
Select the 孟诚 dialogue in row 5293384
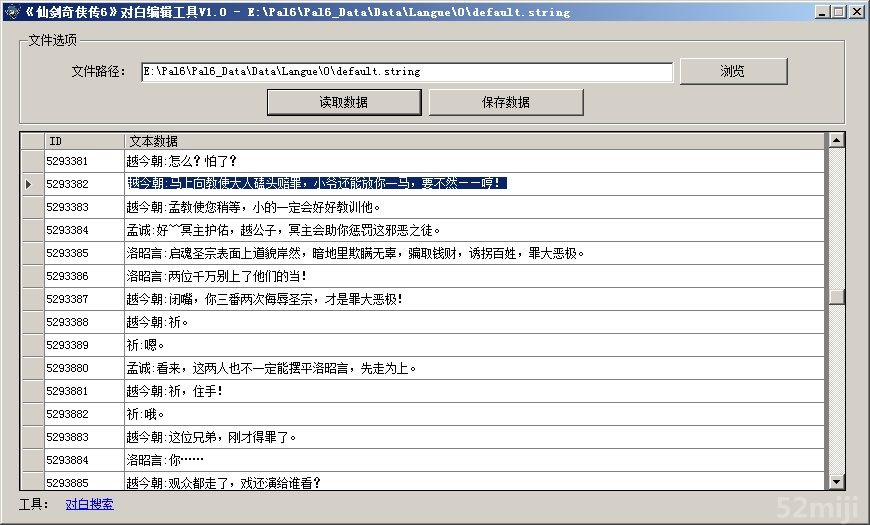(x=474, y=230)
